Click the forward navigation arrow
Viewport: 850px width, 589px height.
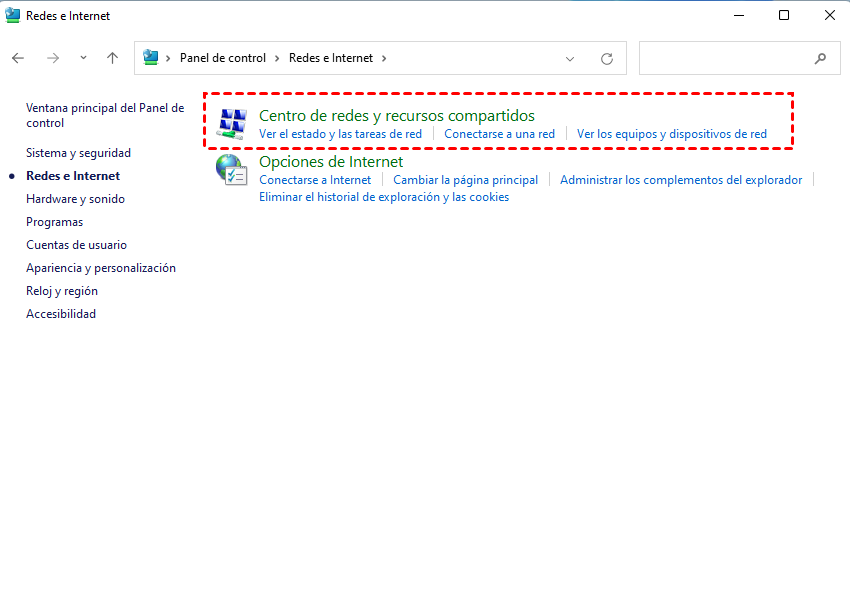point(53,58)
